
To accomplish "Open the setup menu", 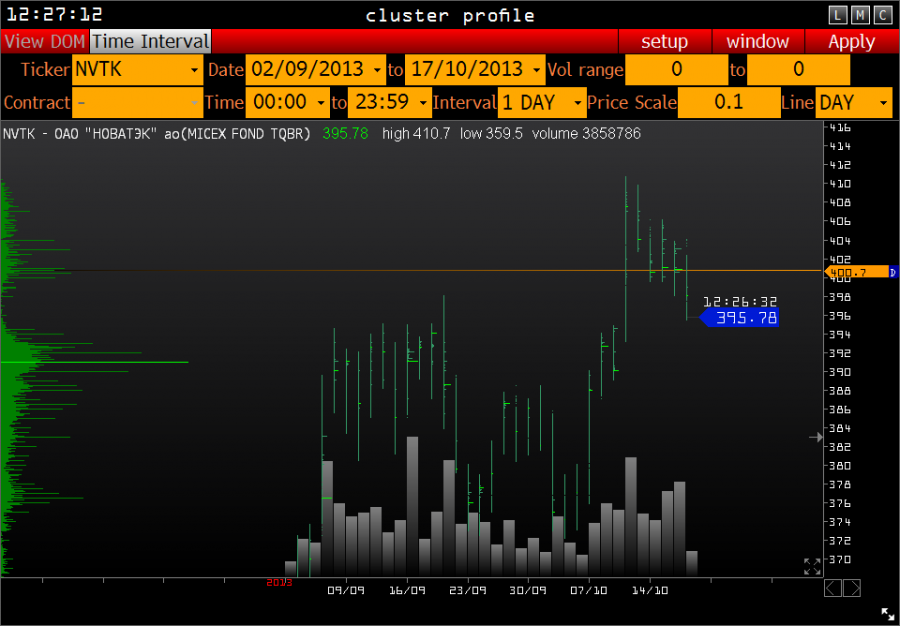I will 664,41.
